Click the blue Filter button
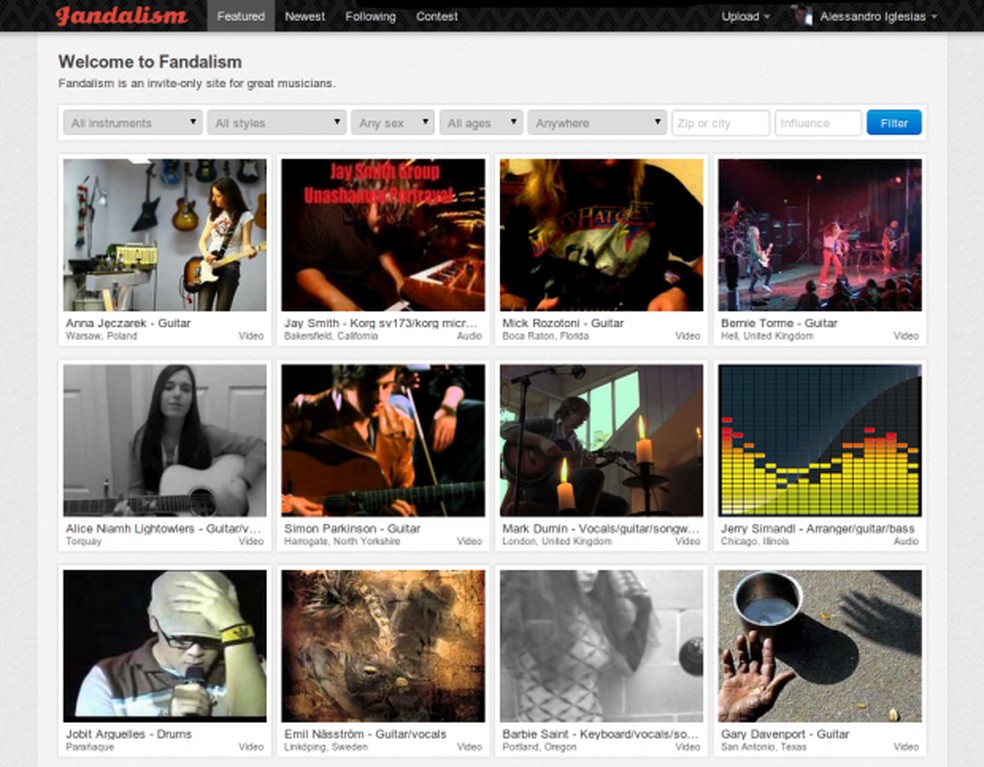984x767 pixels. [894, 123]
